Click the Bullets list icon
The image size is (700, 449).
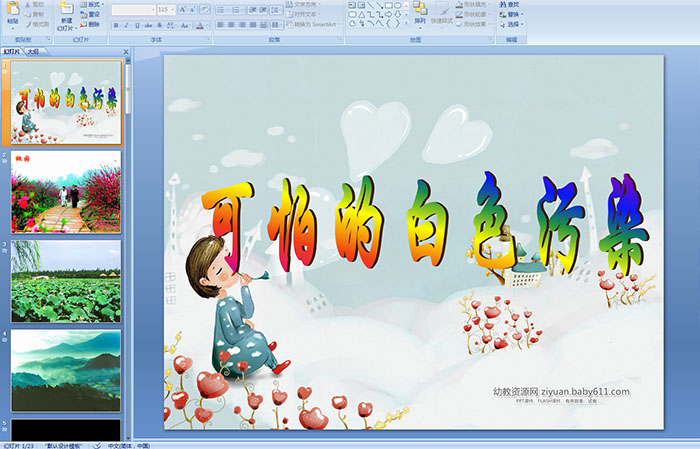click(221, 10)
